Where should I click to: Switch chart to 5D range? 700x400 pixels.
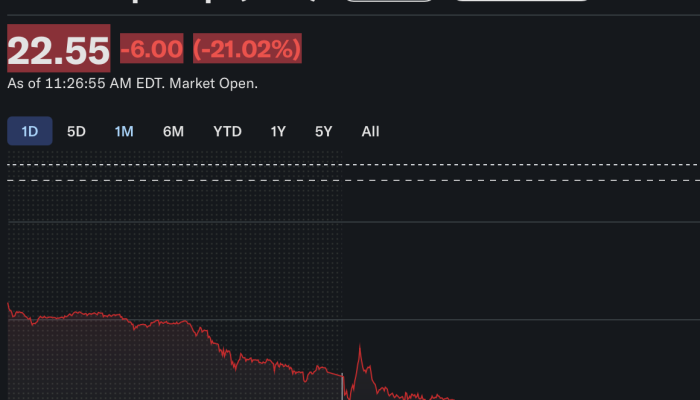76,131
